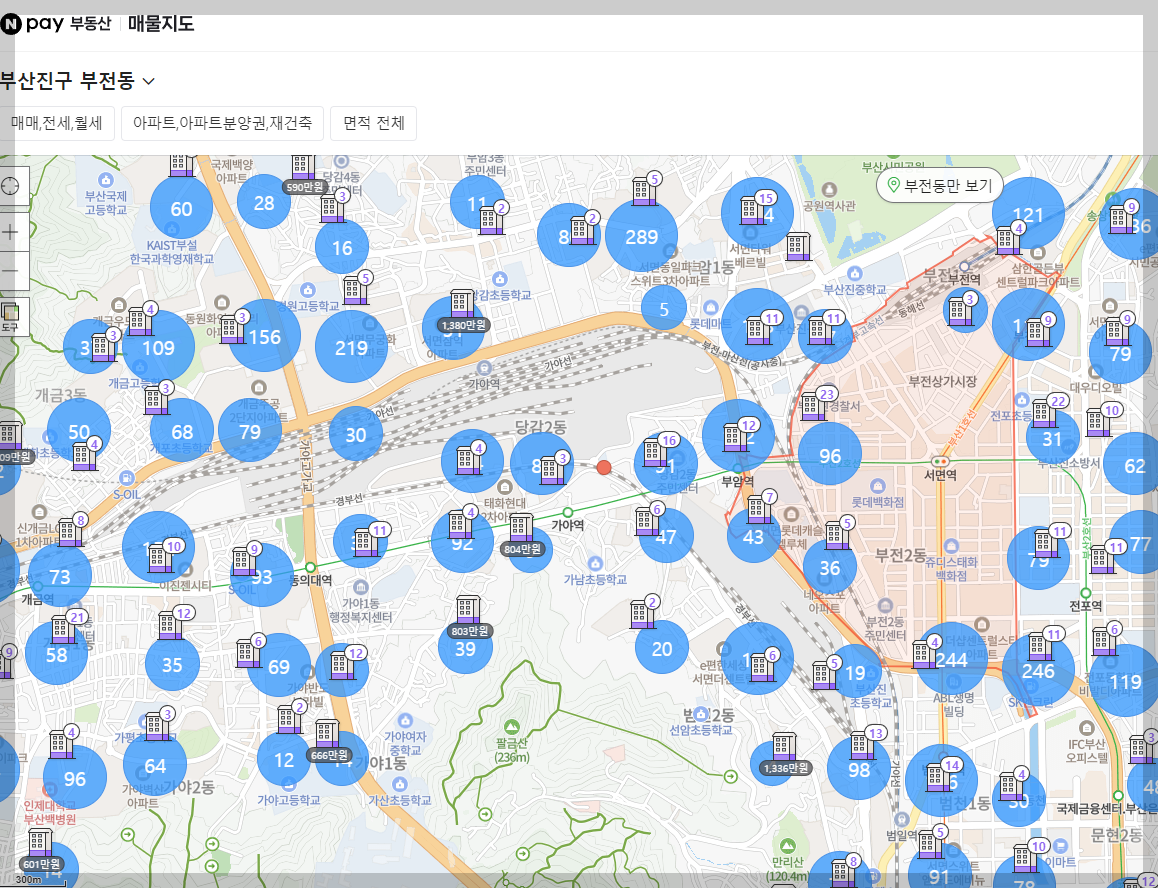Click the 31 listings cluster
1158x888 pixels.
[x=1052, y=439]
